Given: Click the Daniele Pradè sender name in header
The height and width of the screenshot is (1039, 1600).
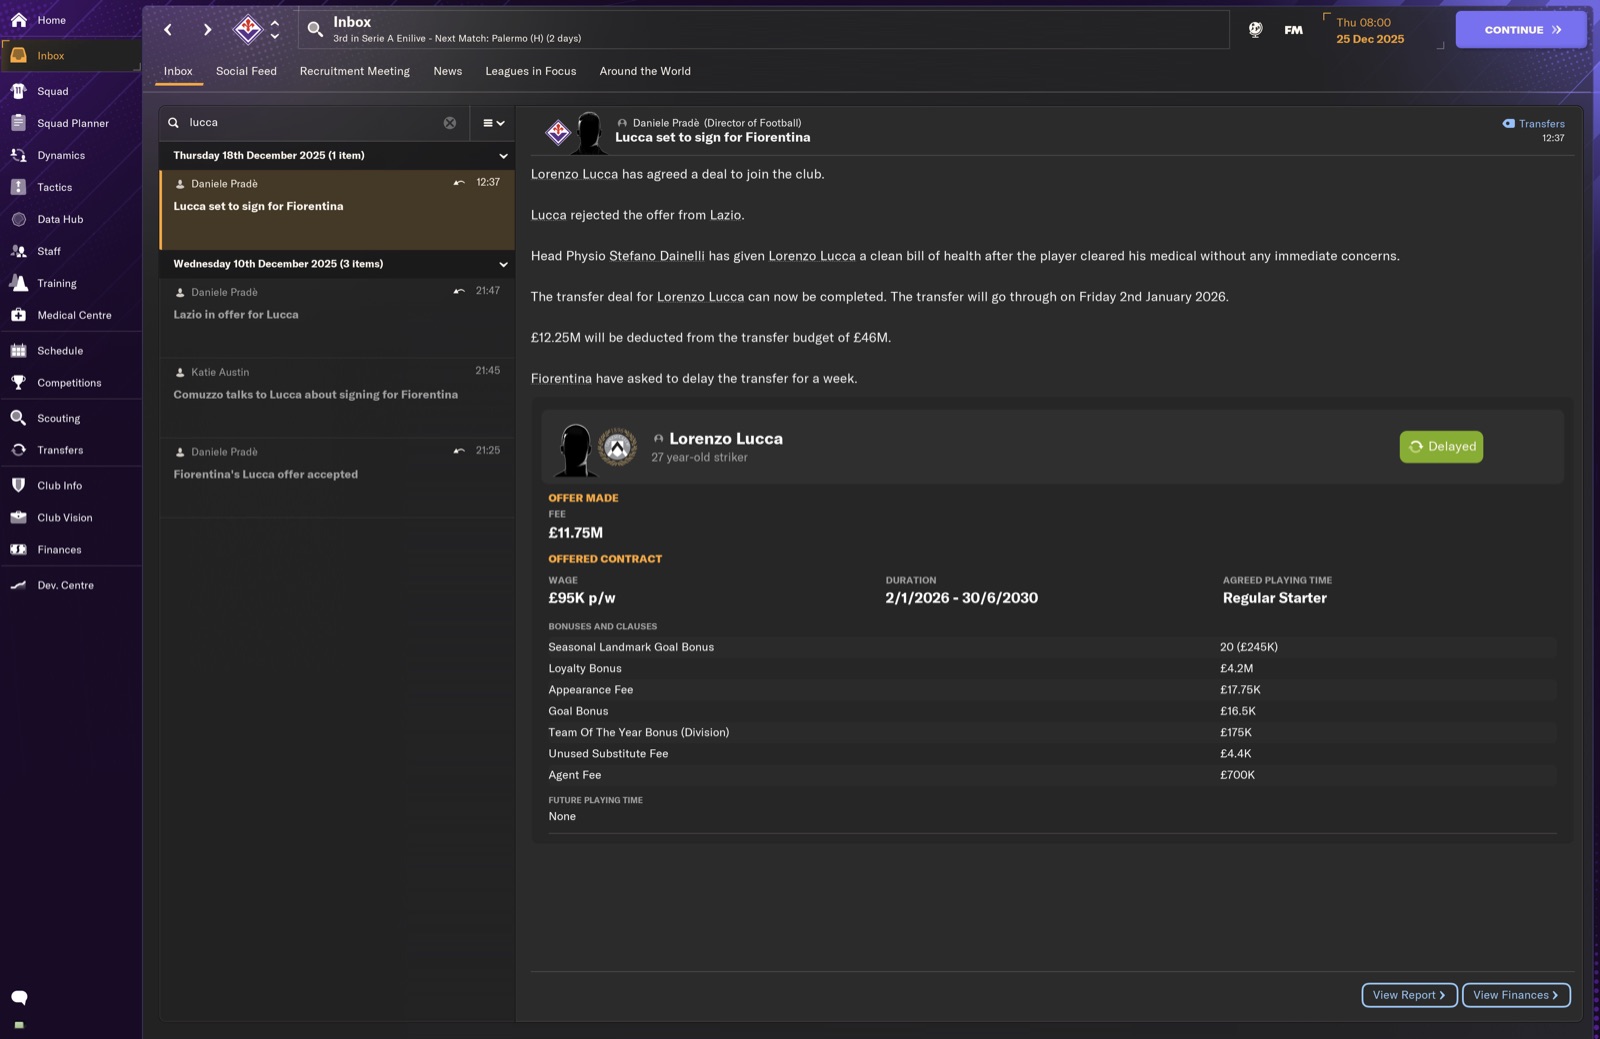Looking at the screenshot, I should click(x=666, y=123).
